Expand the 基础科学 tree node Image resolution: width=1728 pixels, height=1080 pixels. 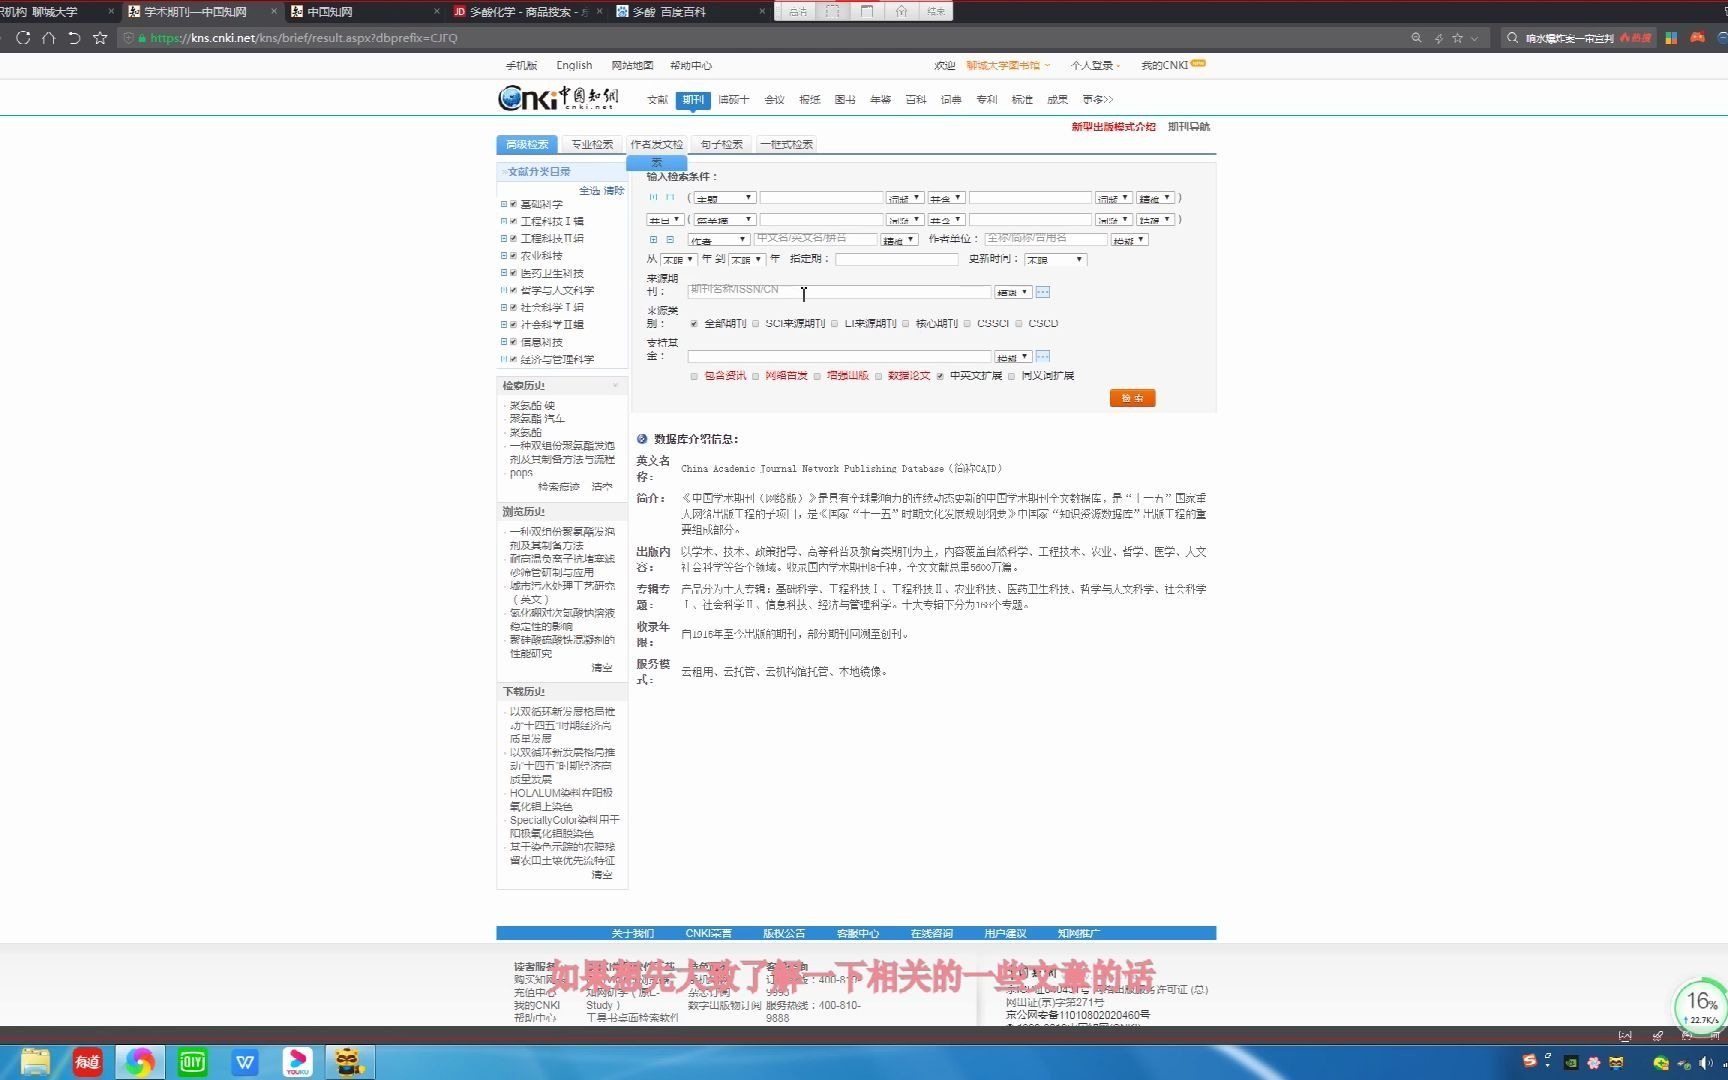point(504,204)
